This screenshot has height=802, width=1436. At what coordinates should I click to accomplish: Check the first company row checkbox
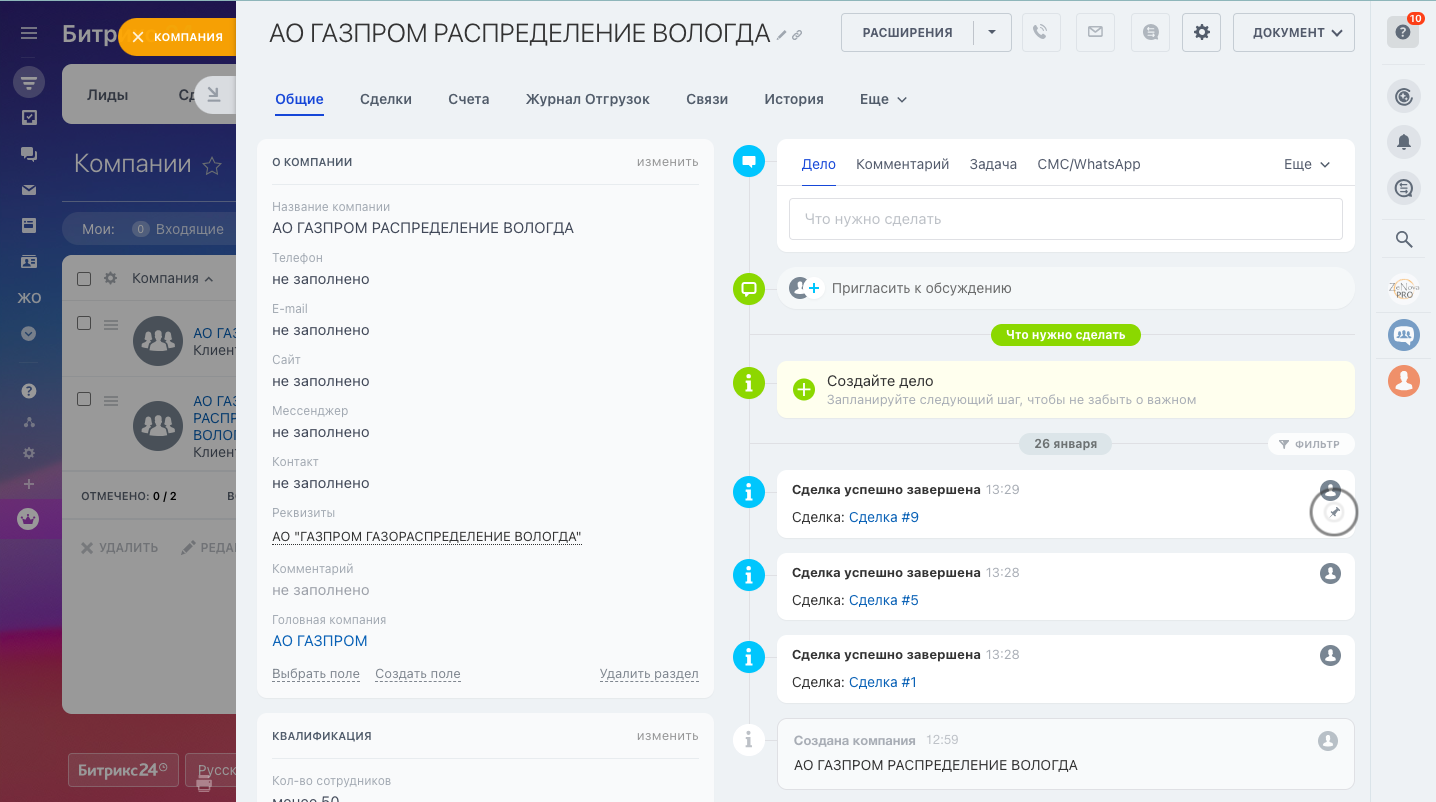[x=85, y=323]
